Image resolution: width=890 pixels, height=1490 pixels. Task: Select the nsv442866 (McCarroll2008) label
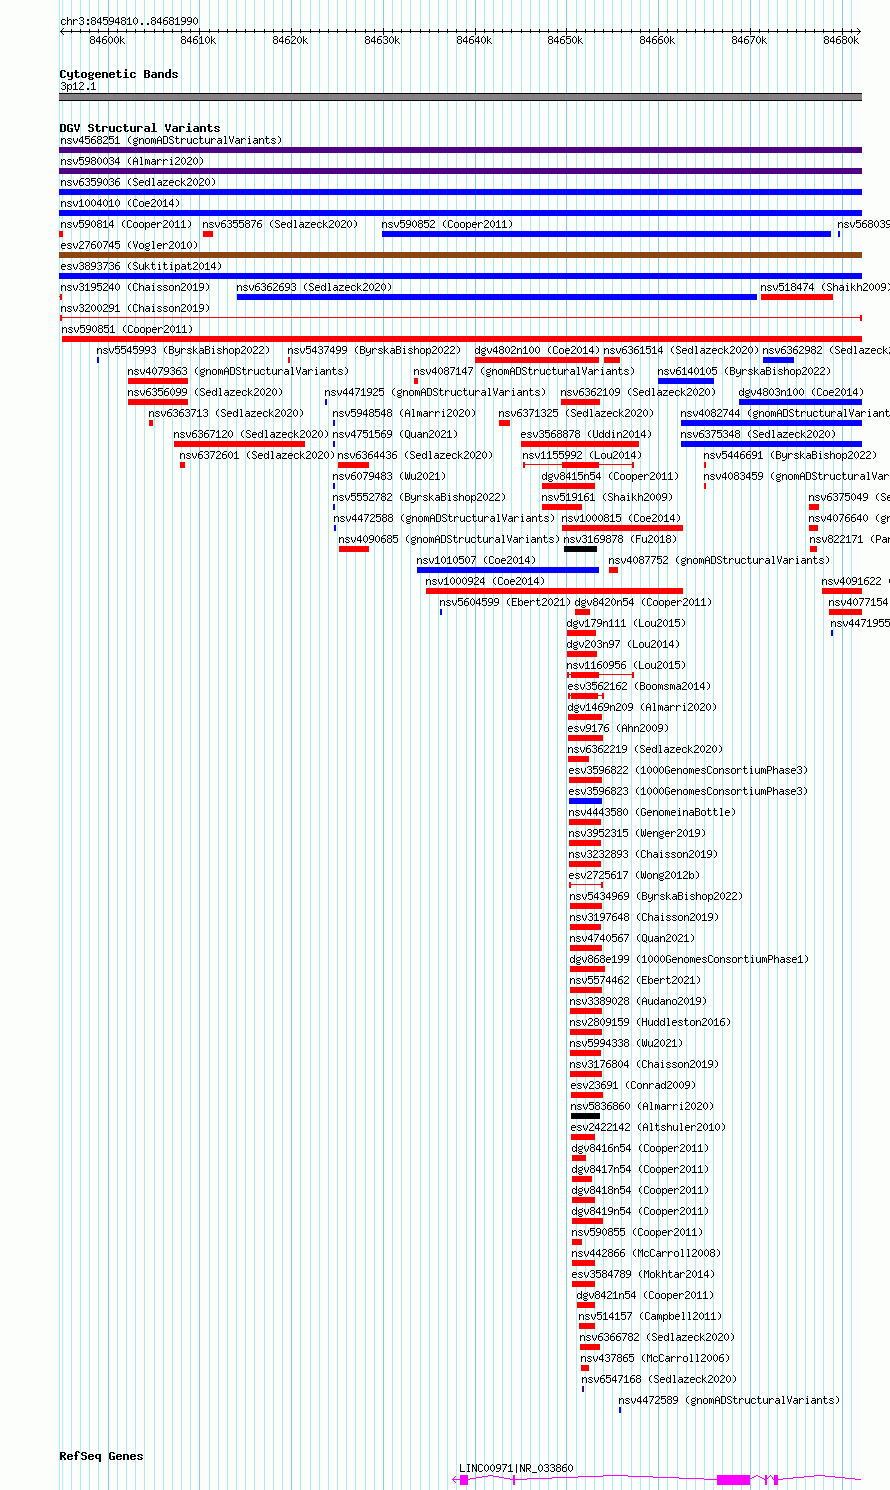point(647,1253)
